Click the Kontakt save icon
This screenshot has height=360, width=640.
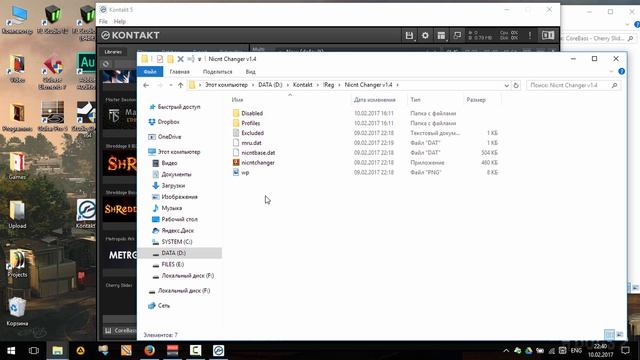(409, 36)
